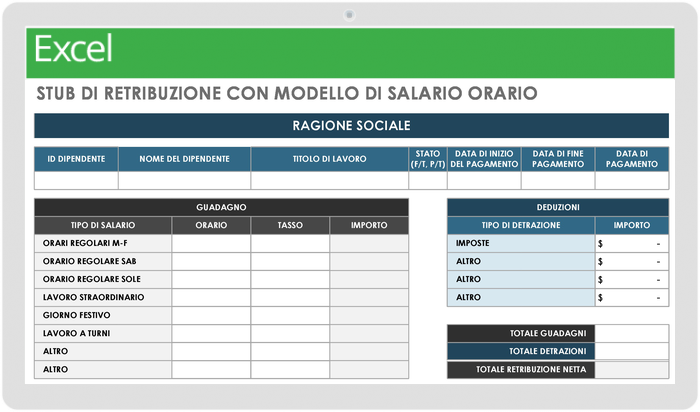The width and height of the screenshot is (700, 412).
Task: Click the ORARIO cell for LAVORO STRAORDINARIO
Action: [x=211, y=297]
